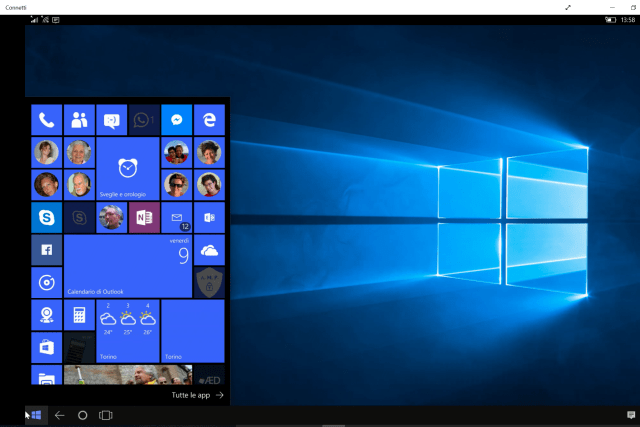Open the Phone dialer tile
Viewport: 640px width, 427px height.
pos(47,120)
